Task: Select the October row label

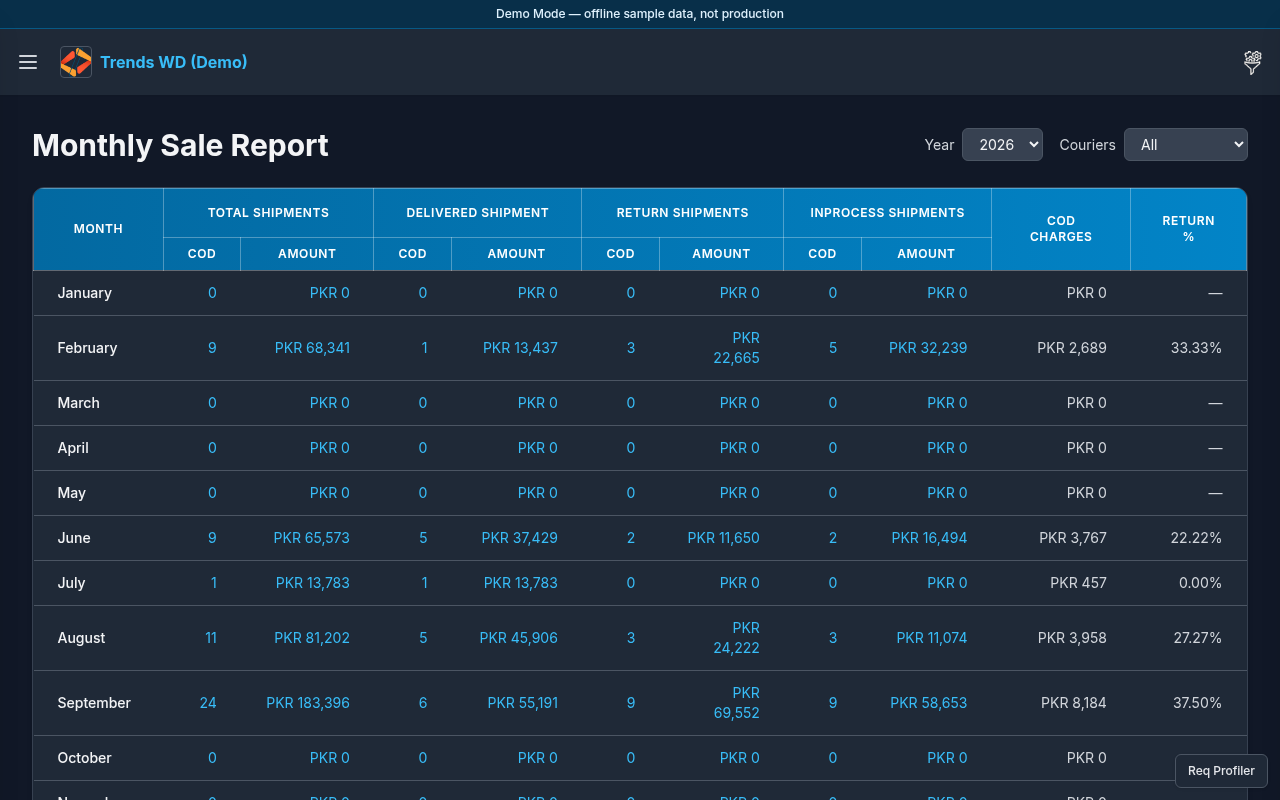Action: click(x=84, y=758)
